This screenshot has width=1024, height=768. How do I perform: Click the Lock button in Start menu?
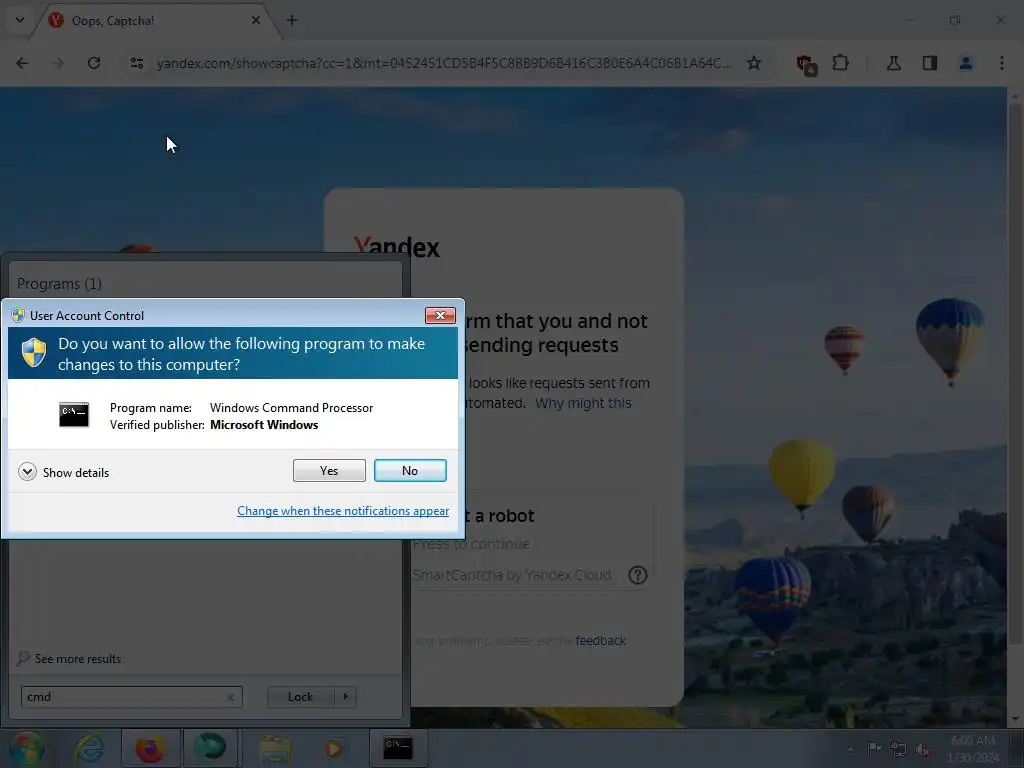300,697
